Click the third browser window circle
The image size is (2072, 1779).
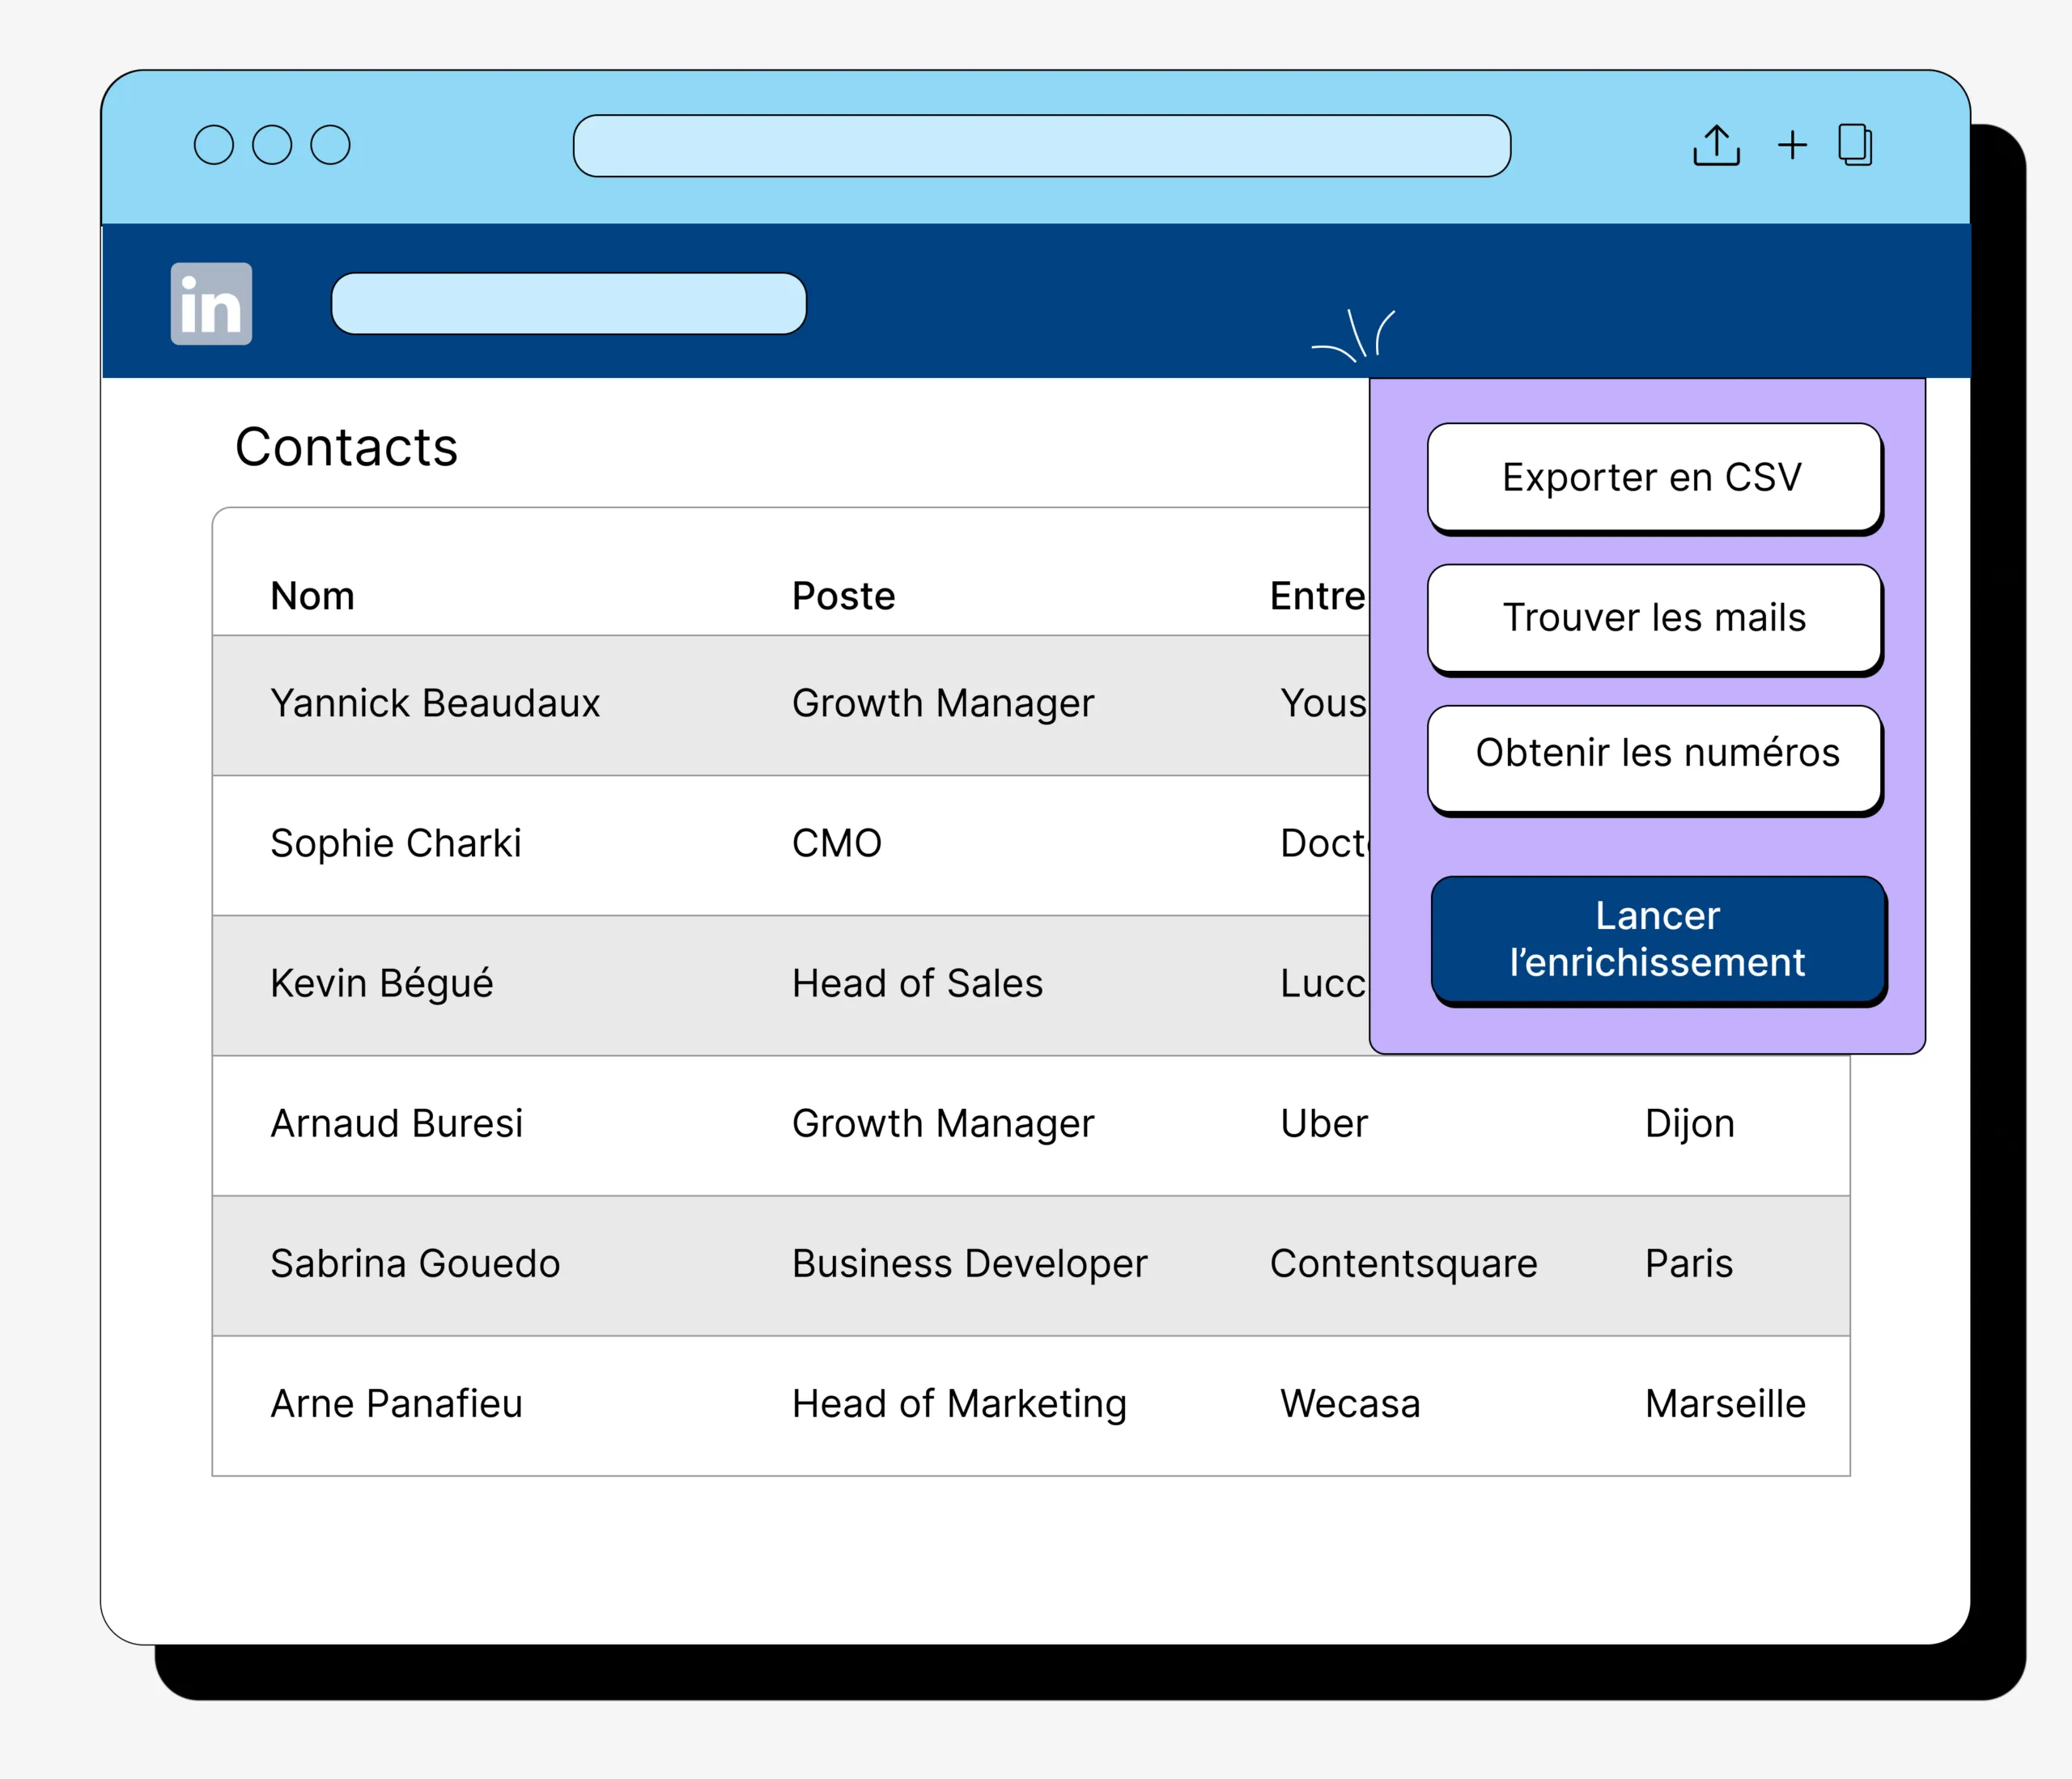[330, 145]
